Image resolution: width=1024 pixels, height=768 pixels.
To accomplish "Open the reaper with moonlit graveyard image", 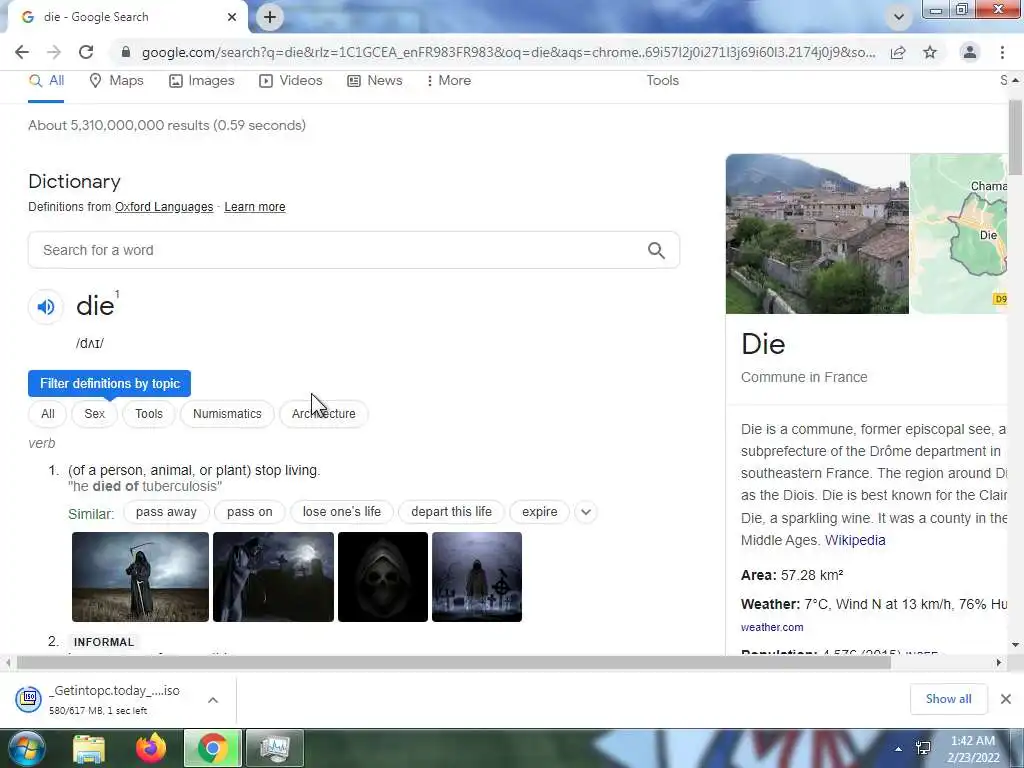I will [273, 577].
